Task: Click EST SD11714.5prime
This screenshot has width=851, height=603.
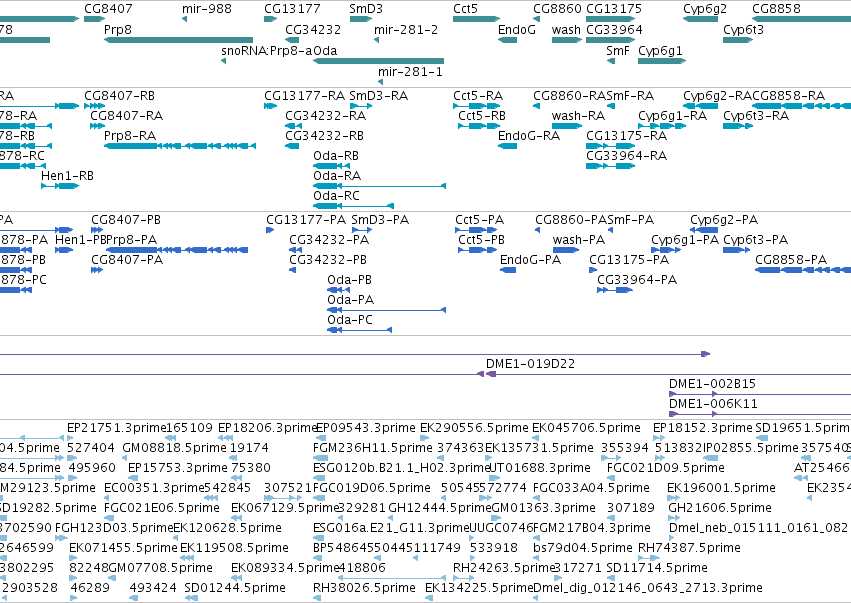Action: [657, 568]
